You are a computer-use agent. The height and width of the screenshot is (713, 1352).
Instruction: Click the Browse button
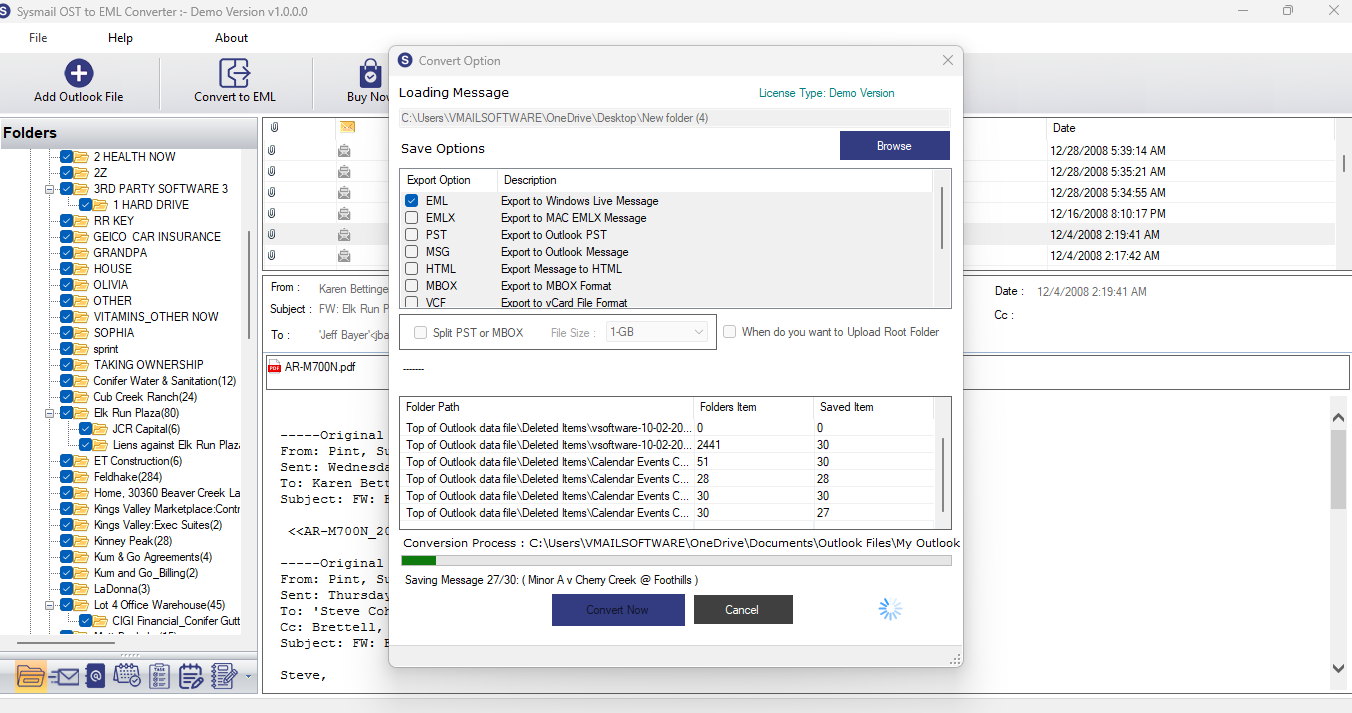point(894,146)
